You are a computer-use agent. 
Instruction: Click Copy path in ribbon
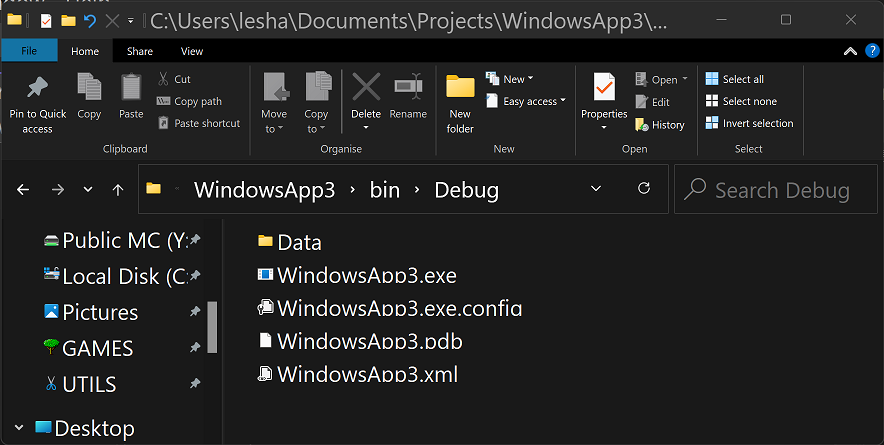point(189,102)
